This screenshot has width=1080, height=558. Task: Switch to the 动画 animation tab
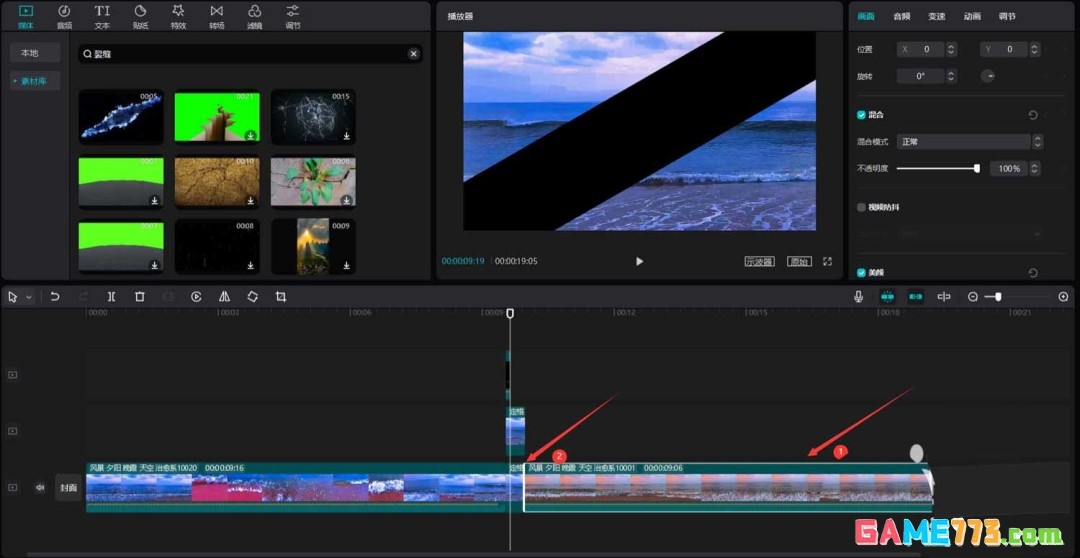971,16
